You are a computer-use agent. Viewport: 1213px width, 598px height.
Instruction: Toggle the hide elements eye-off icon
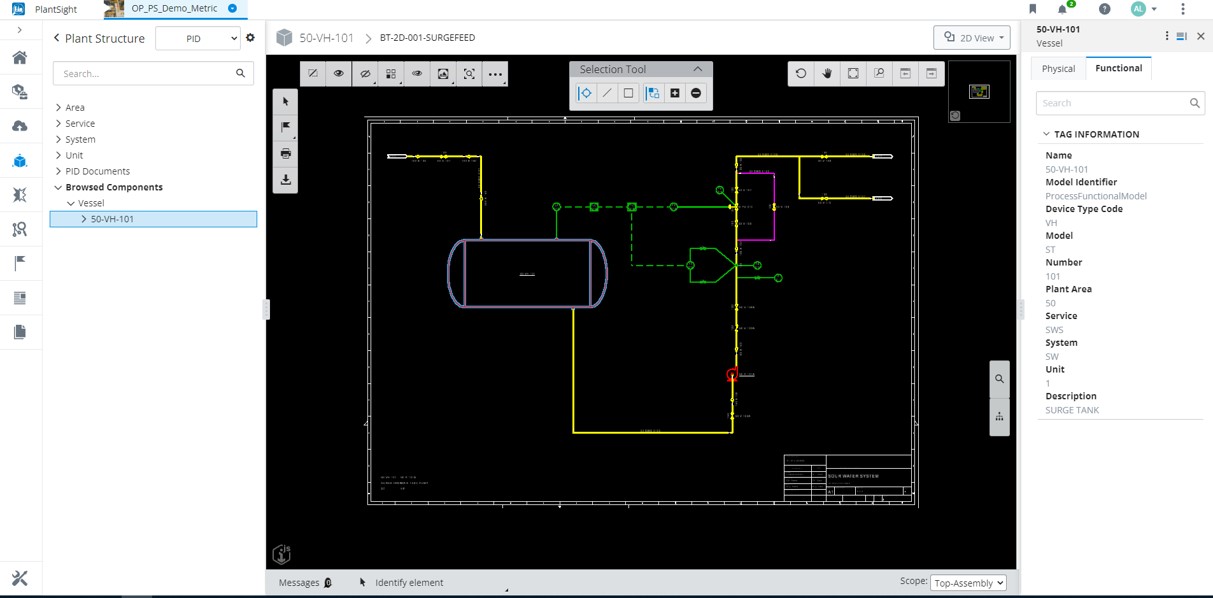(366, 73)
